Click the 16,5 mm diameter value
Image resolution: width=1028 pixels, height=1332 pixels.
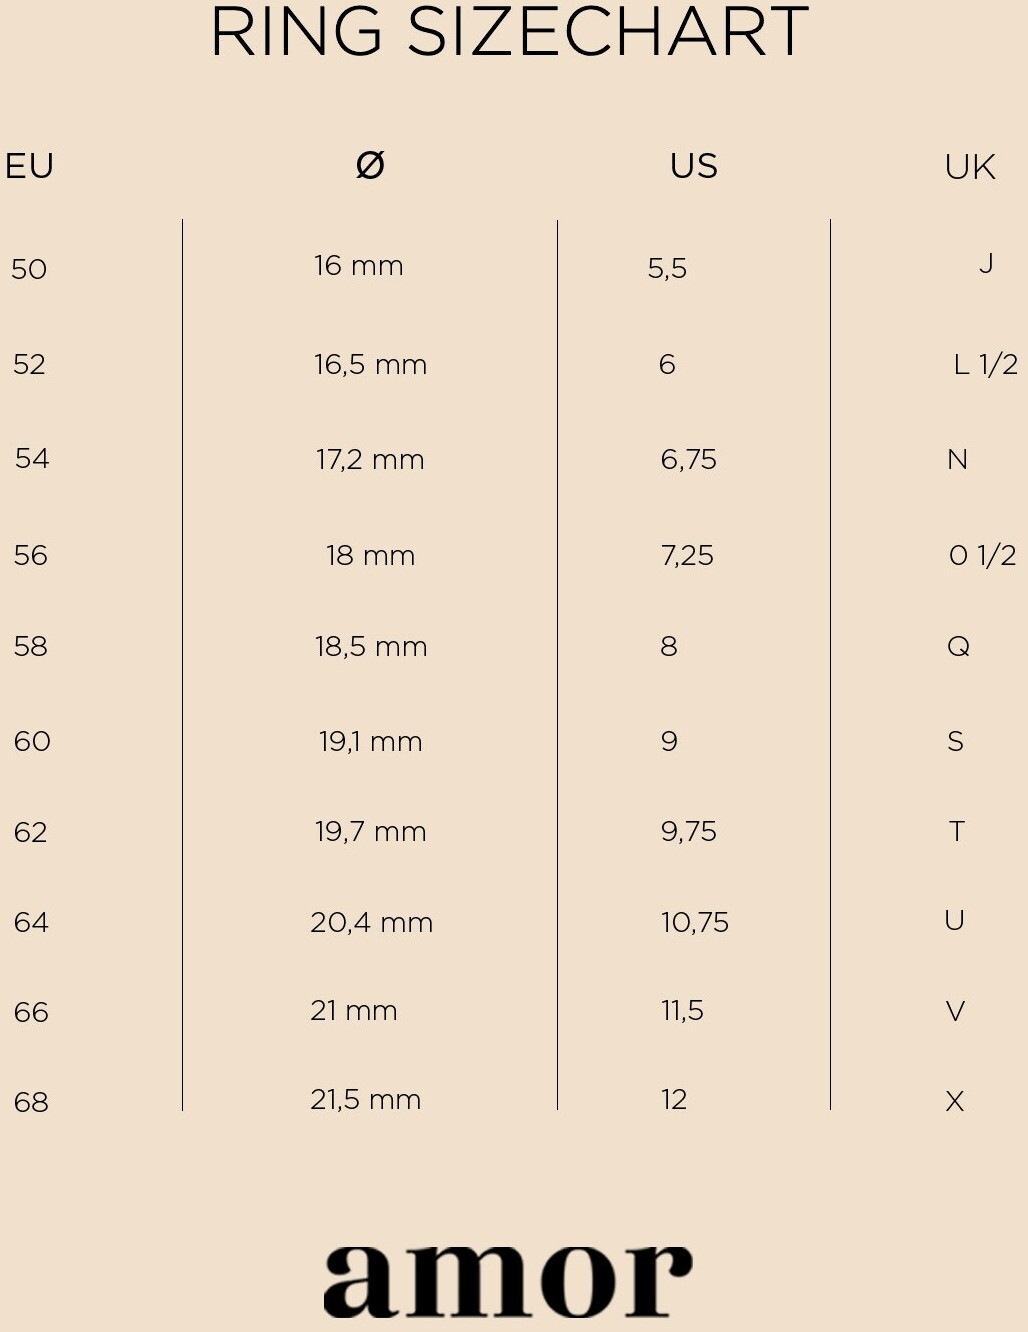pyautogui.click(x=370, y=365)
